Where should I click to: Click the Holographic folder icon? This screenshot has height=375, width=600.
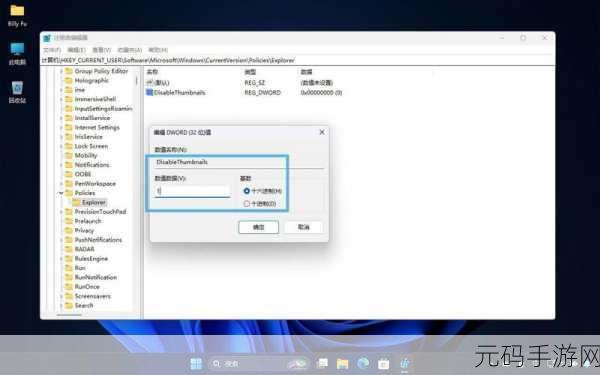[69, 80]
